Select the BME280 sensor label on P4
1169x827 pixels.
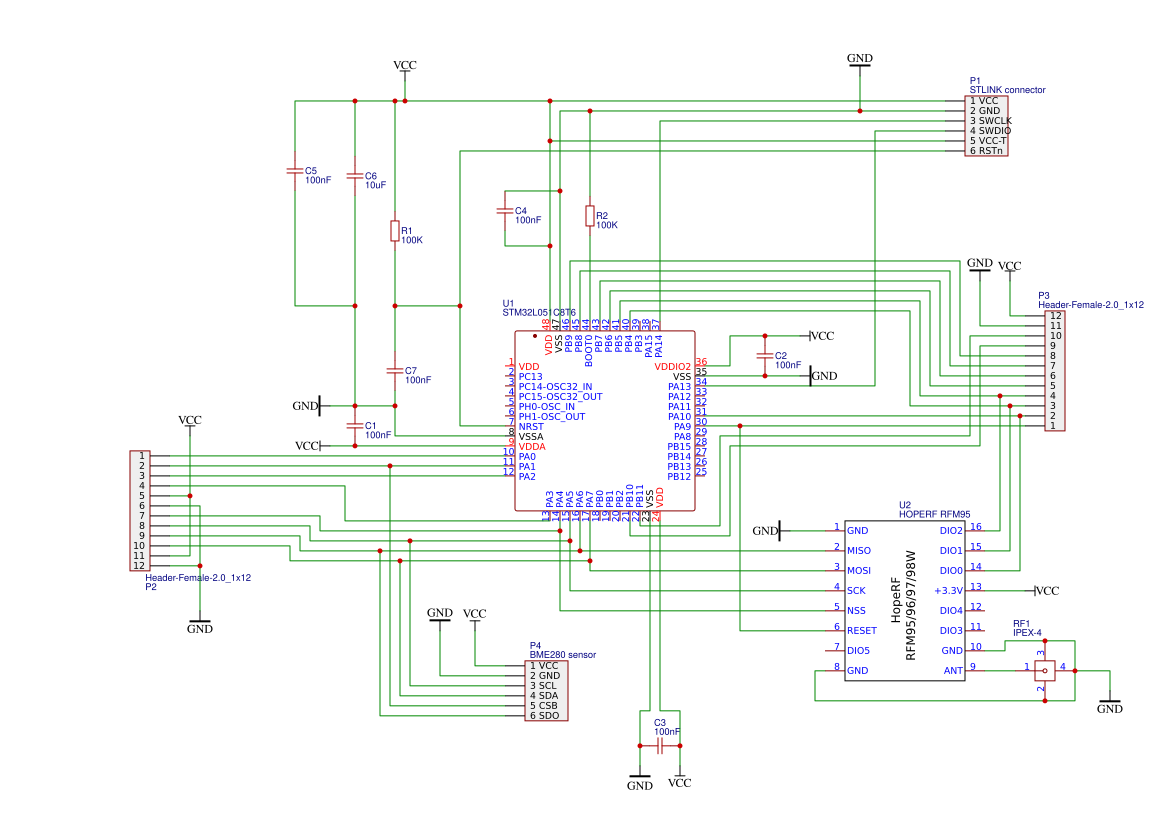(561, 653)
